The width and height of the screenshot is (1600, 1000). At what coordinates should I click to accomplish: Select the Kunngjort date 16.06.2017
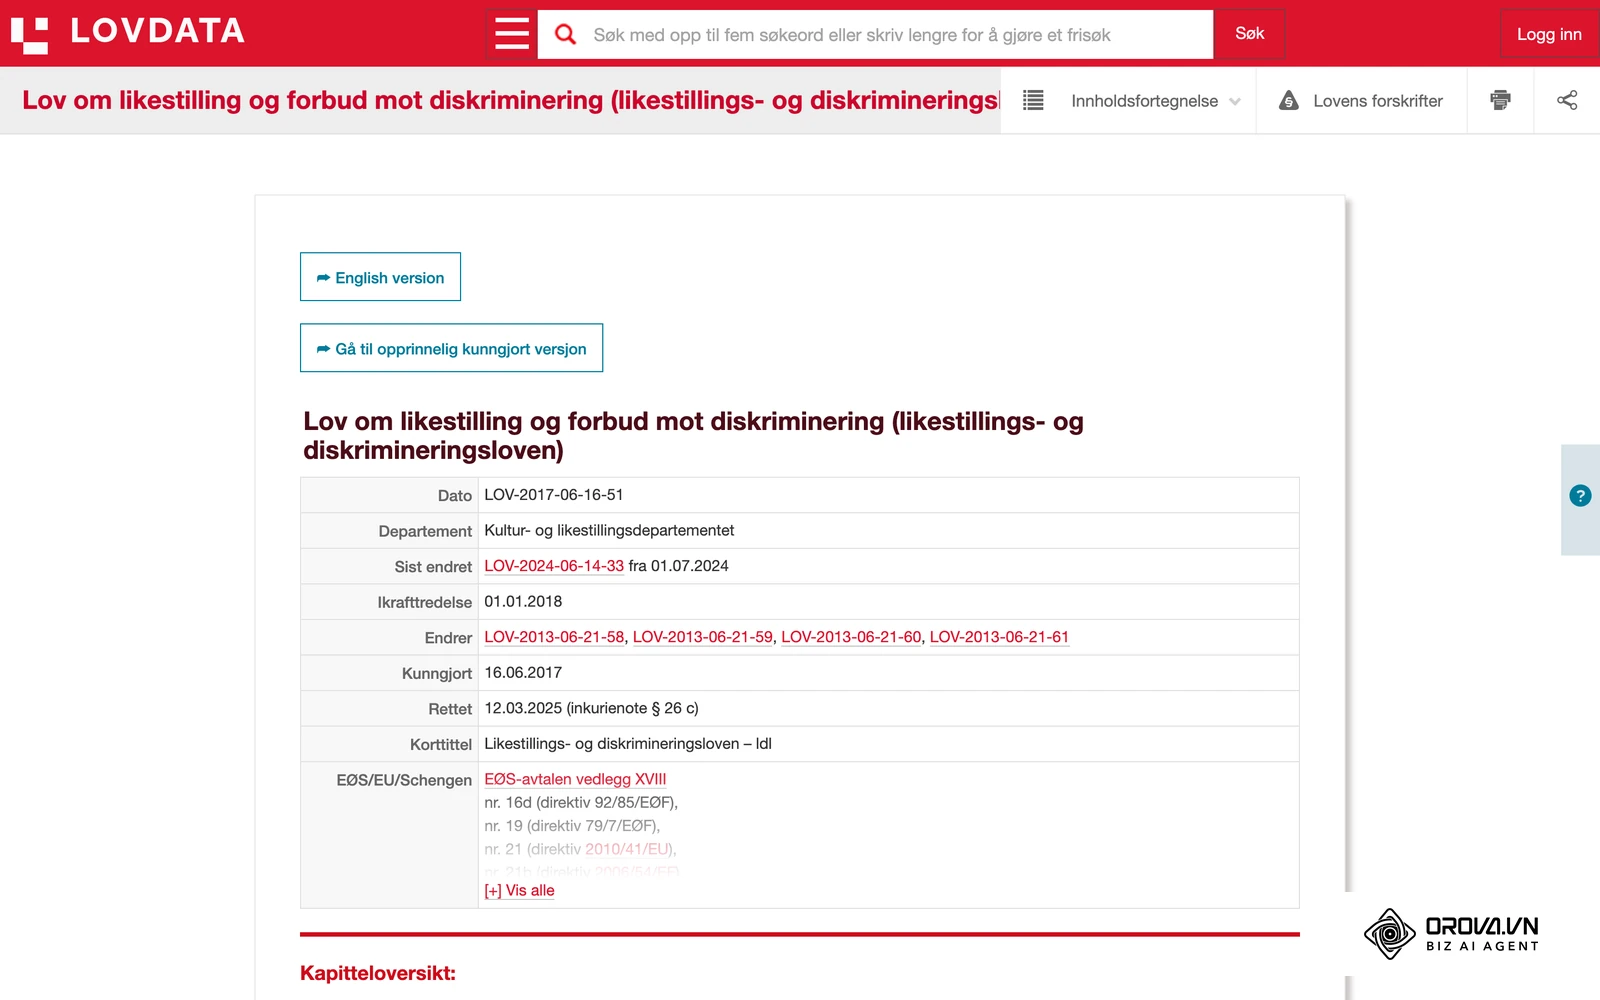point(523,673)
